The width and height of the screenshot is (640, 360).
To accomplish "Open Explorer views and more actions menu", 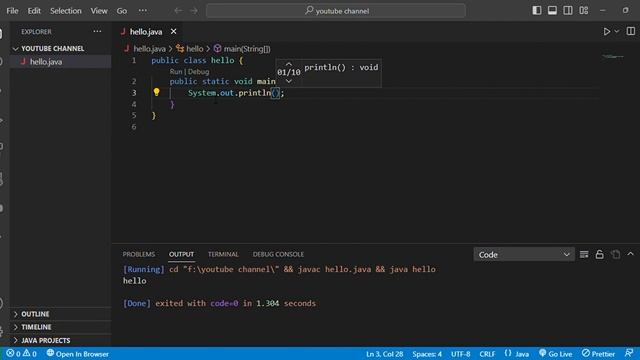I will coord(97,31).
